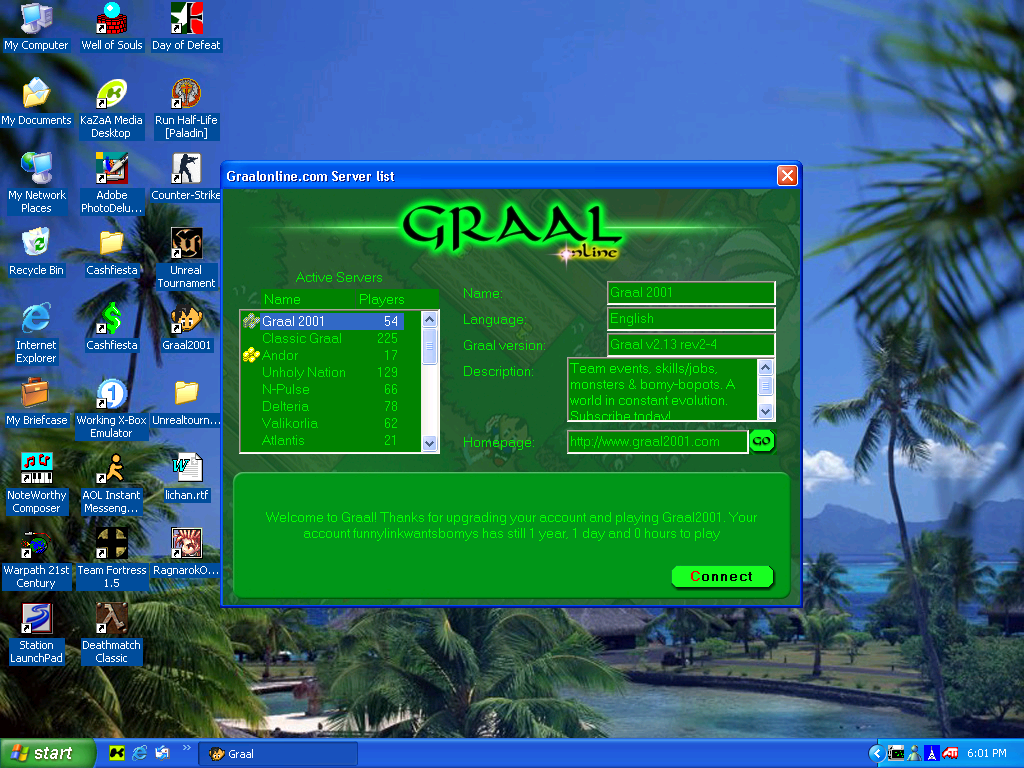This screenshot has width=1024, height=768.
Task: Click the Connect button
Action: click(x=722, y=577)
